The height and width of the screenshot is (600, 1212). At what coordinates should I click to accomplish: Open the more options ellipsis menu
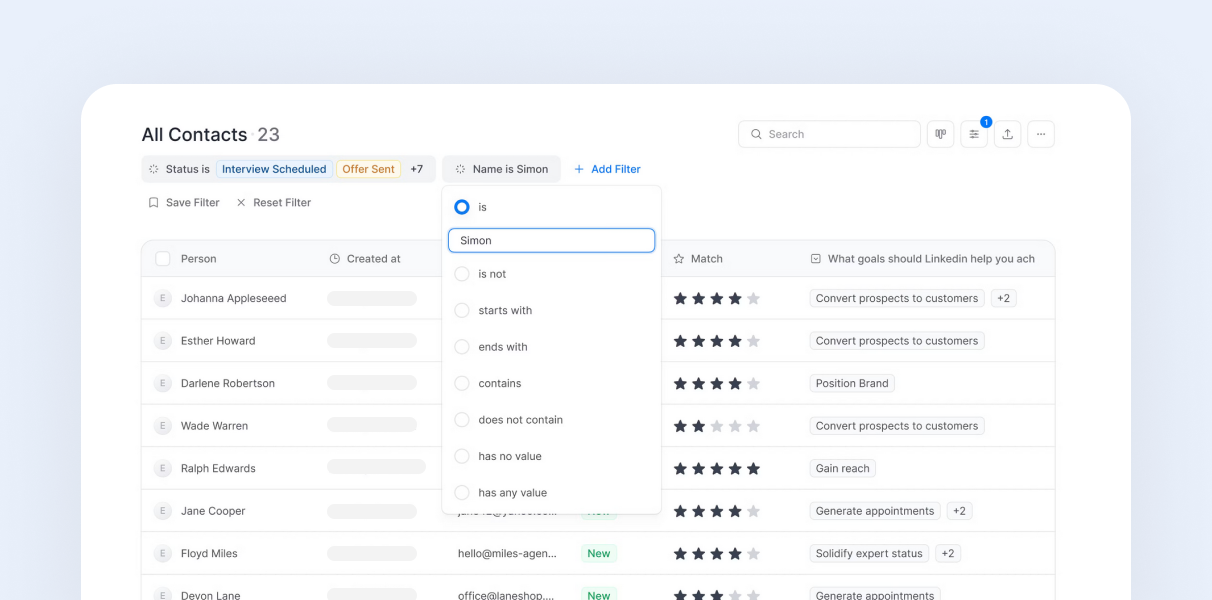click(1041, 134)
